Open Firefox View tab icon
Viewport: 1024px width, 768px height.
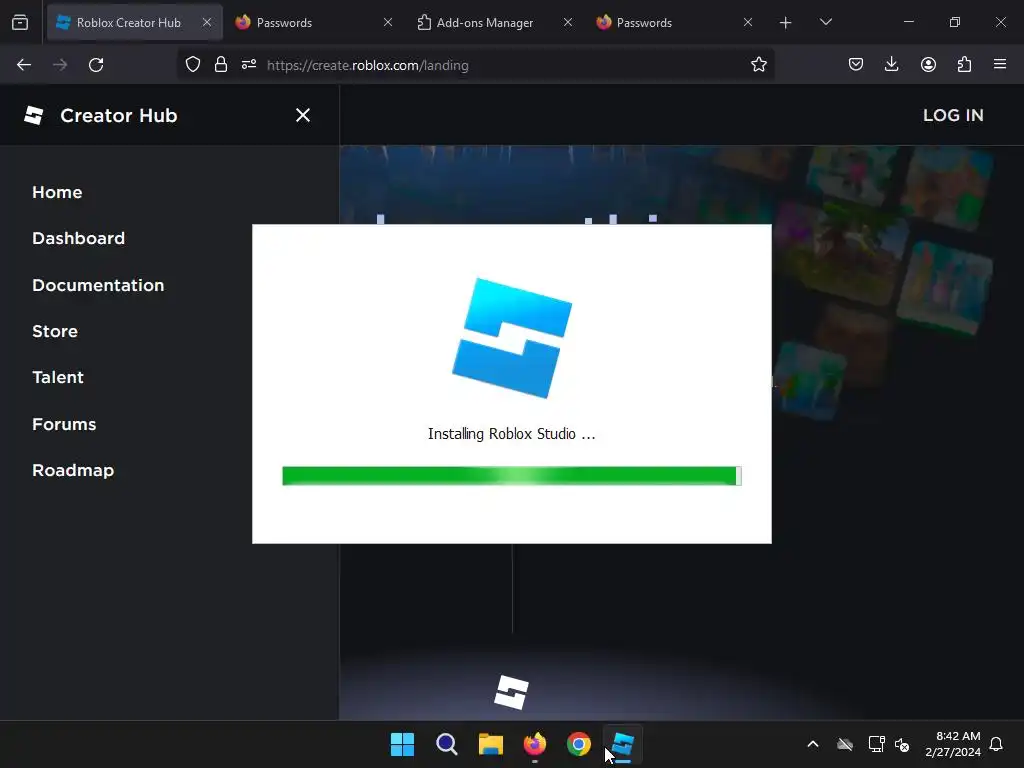click(20, 22)
